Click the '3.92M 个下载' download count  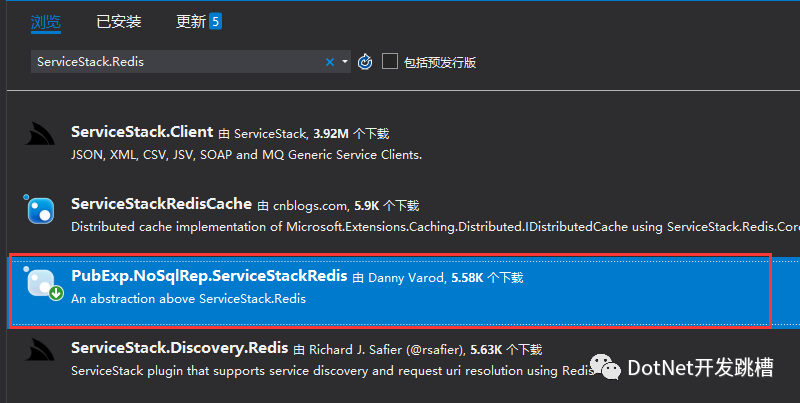[351, 134]
